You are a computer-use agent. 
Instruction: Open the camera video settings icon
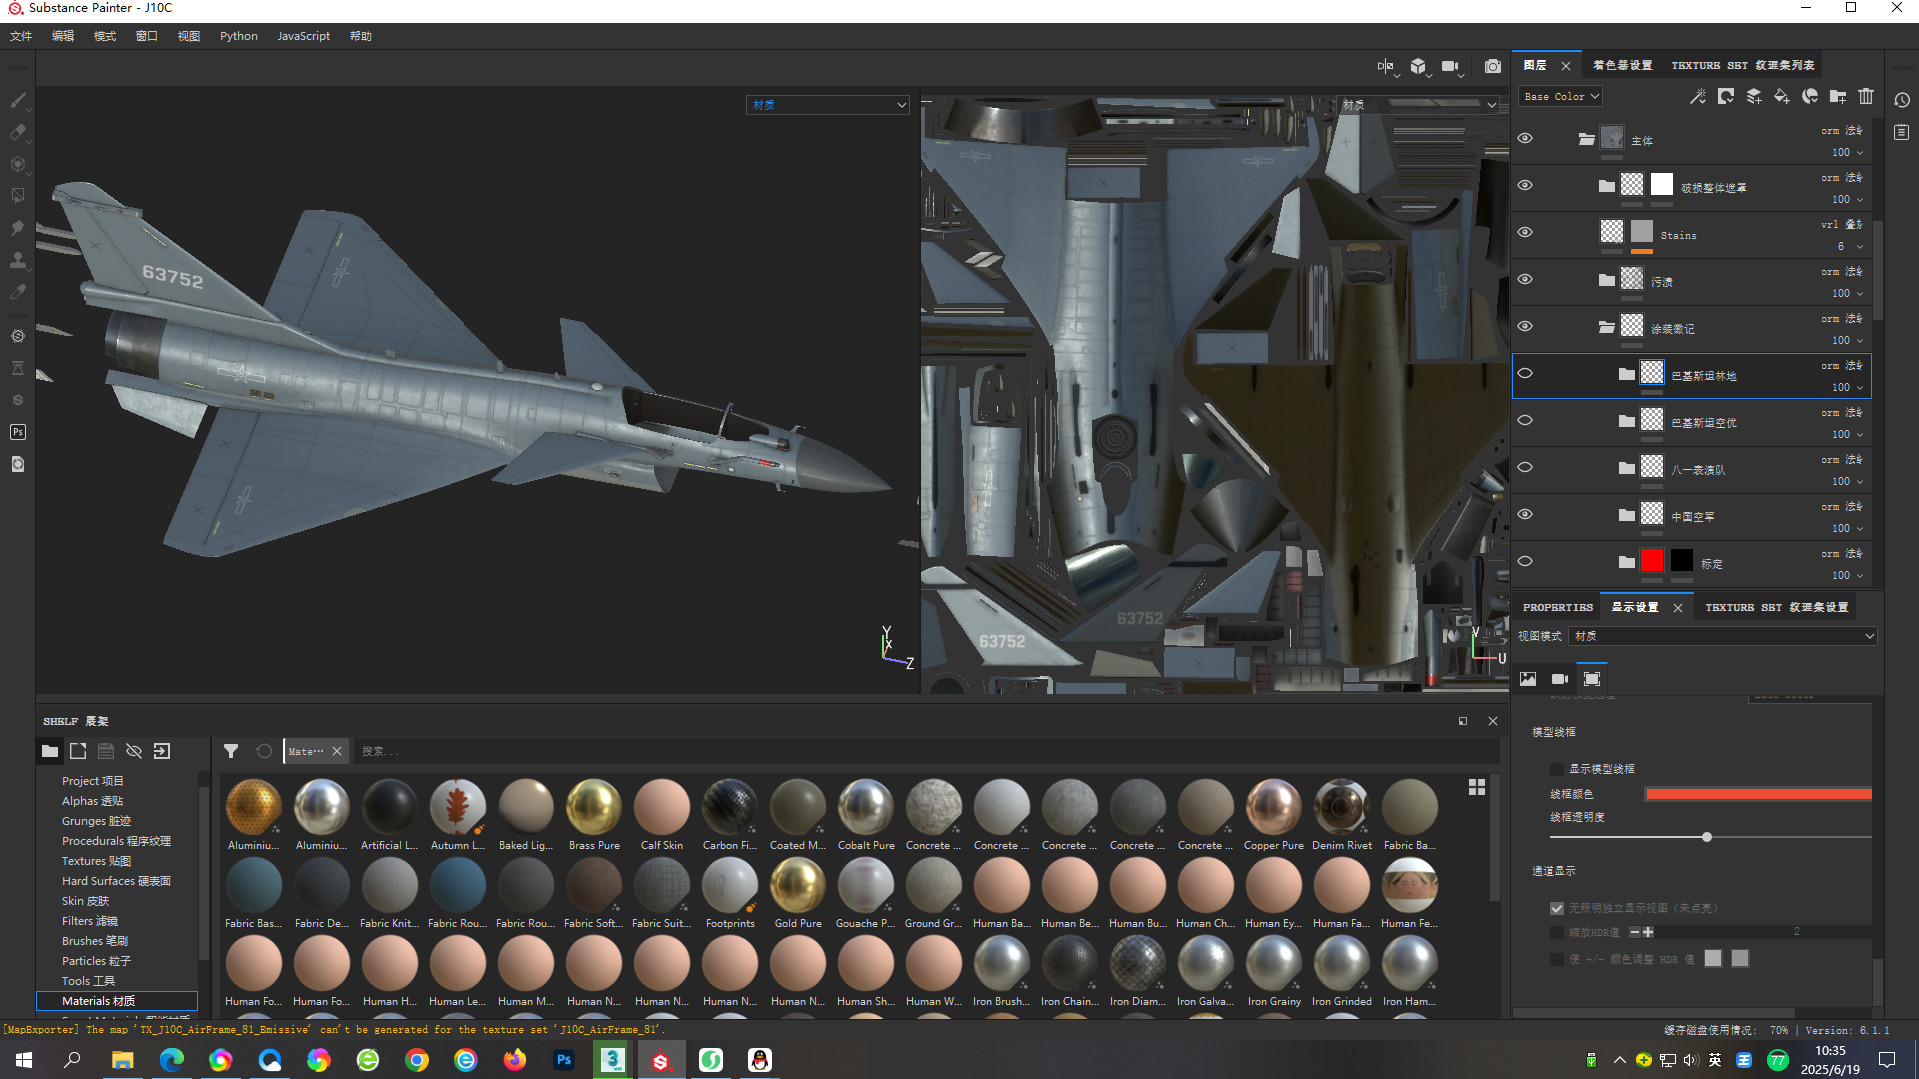[1451, 66]
